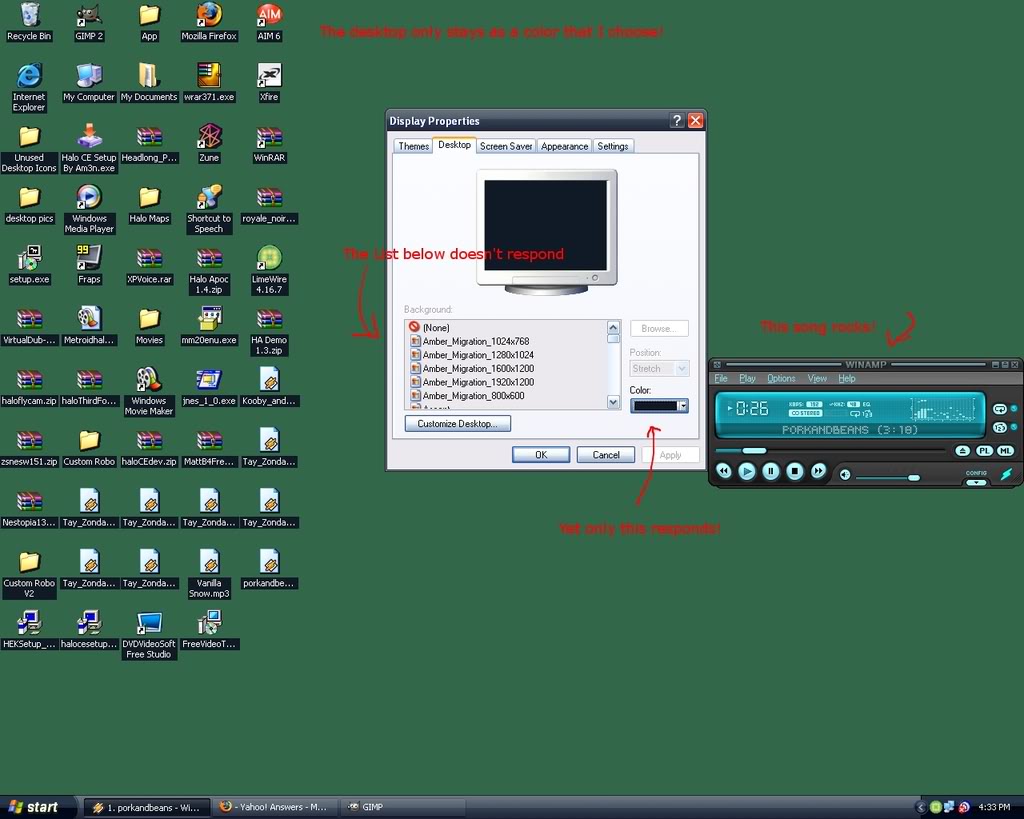Pause the song in Winamp
This screenshot has width=1024, height=819.
(771, 471)
